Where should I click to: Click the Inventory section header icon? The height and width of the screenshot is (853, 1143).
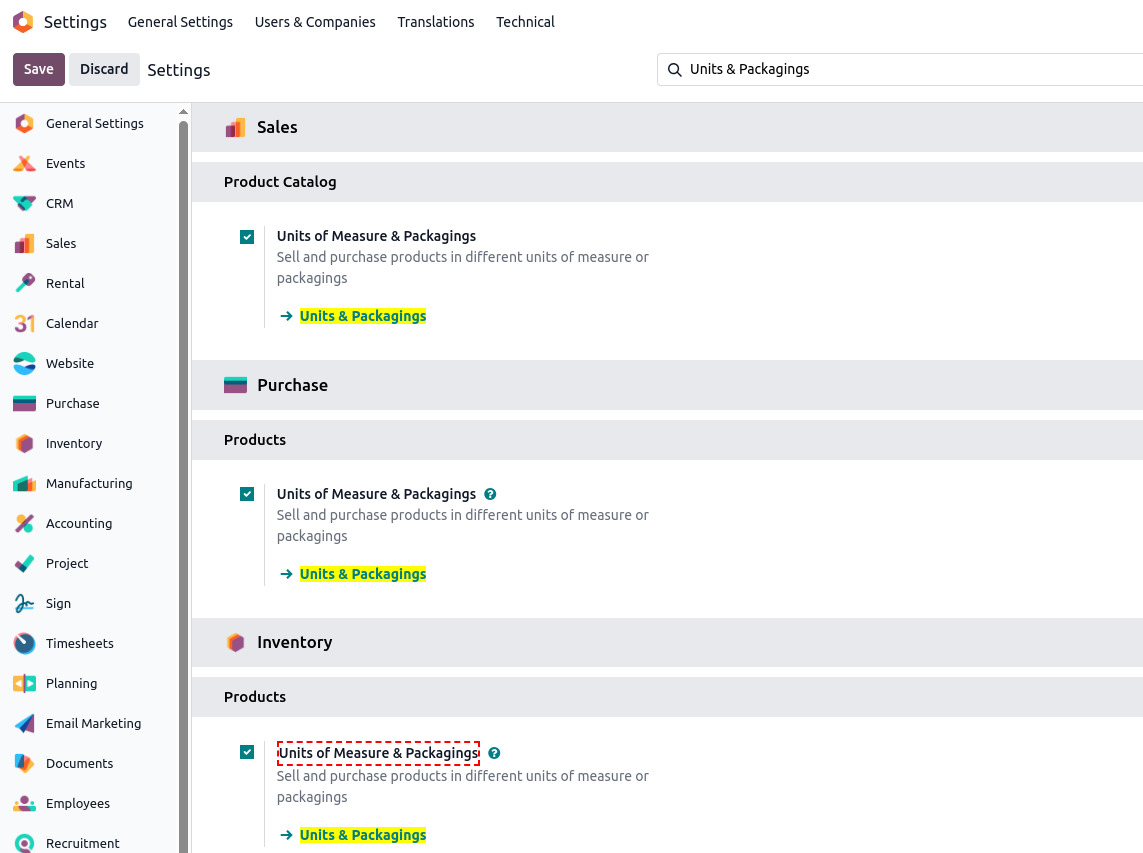[x=235, y=642]
